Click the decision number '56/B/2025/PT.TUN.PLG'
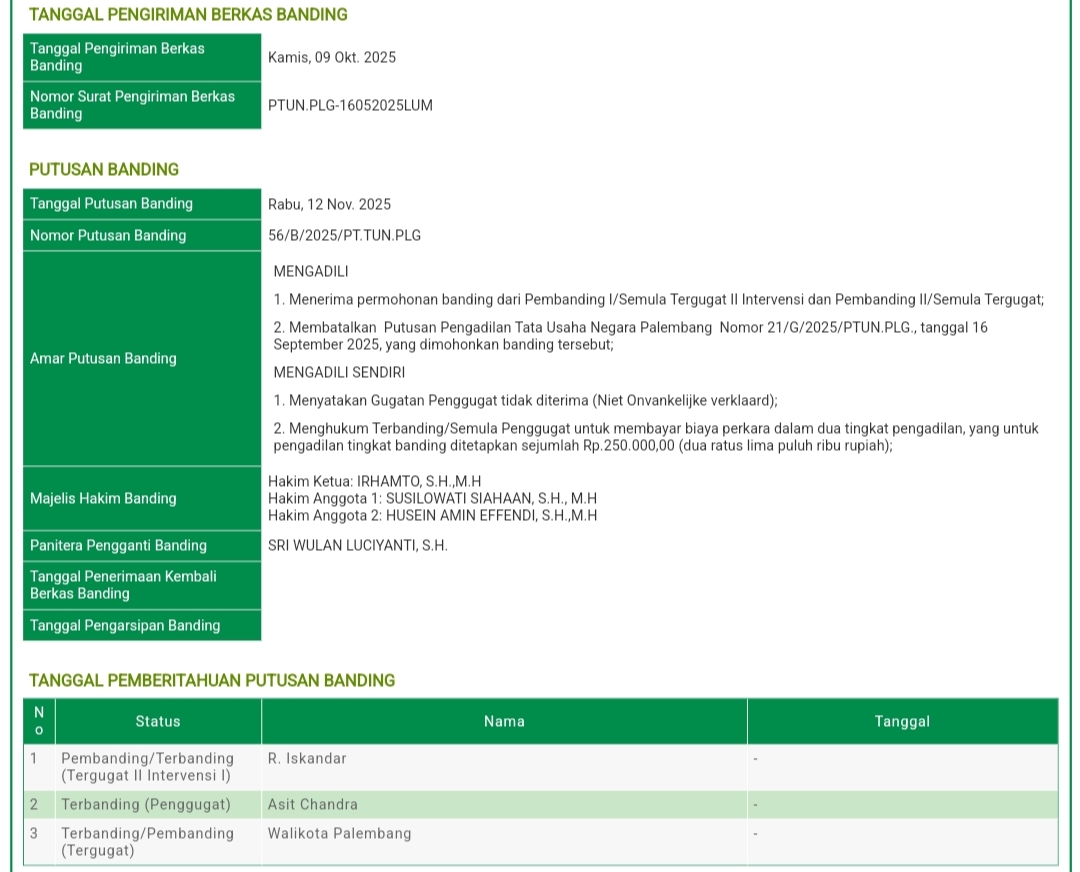This screenshot has height=872, width=1080. pyautogui.click(x=344, y=236)
